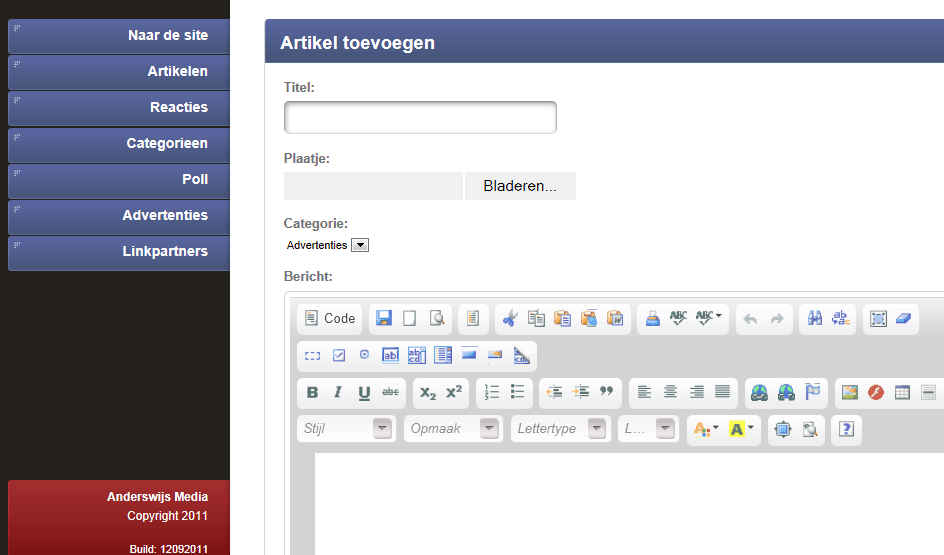Insert a Hidden Field form element
The image size is (944, 555).
pos(521,356)
